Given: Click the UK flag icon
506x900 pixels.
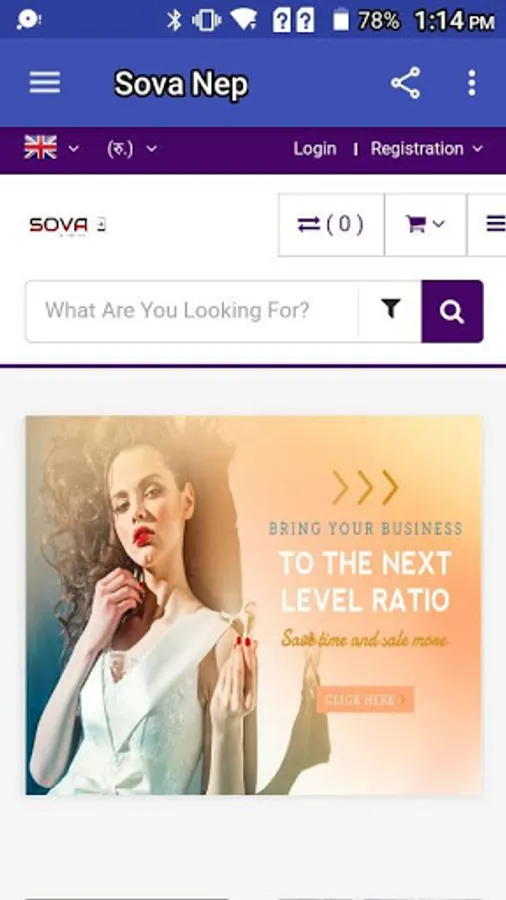Looking at the screenshot, I should (41, 148).
